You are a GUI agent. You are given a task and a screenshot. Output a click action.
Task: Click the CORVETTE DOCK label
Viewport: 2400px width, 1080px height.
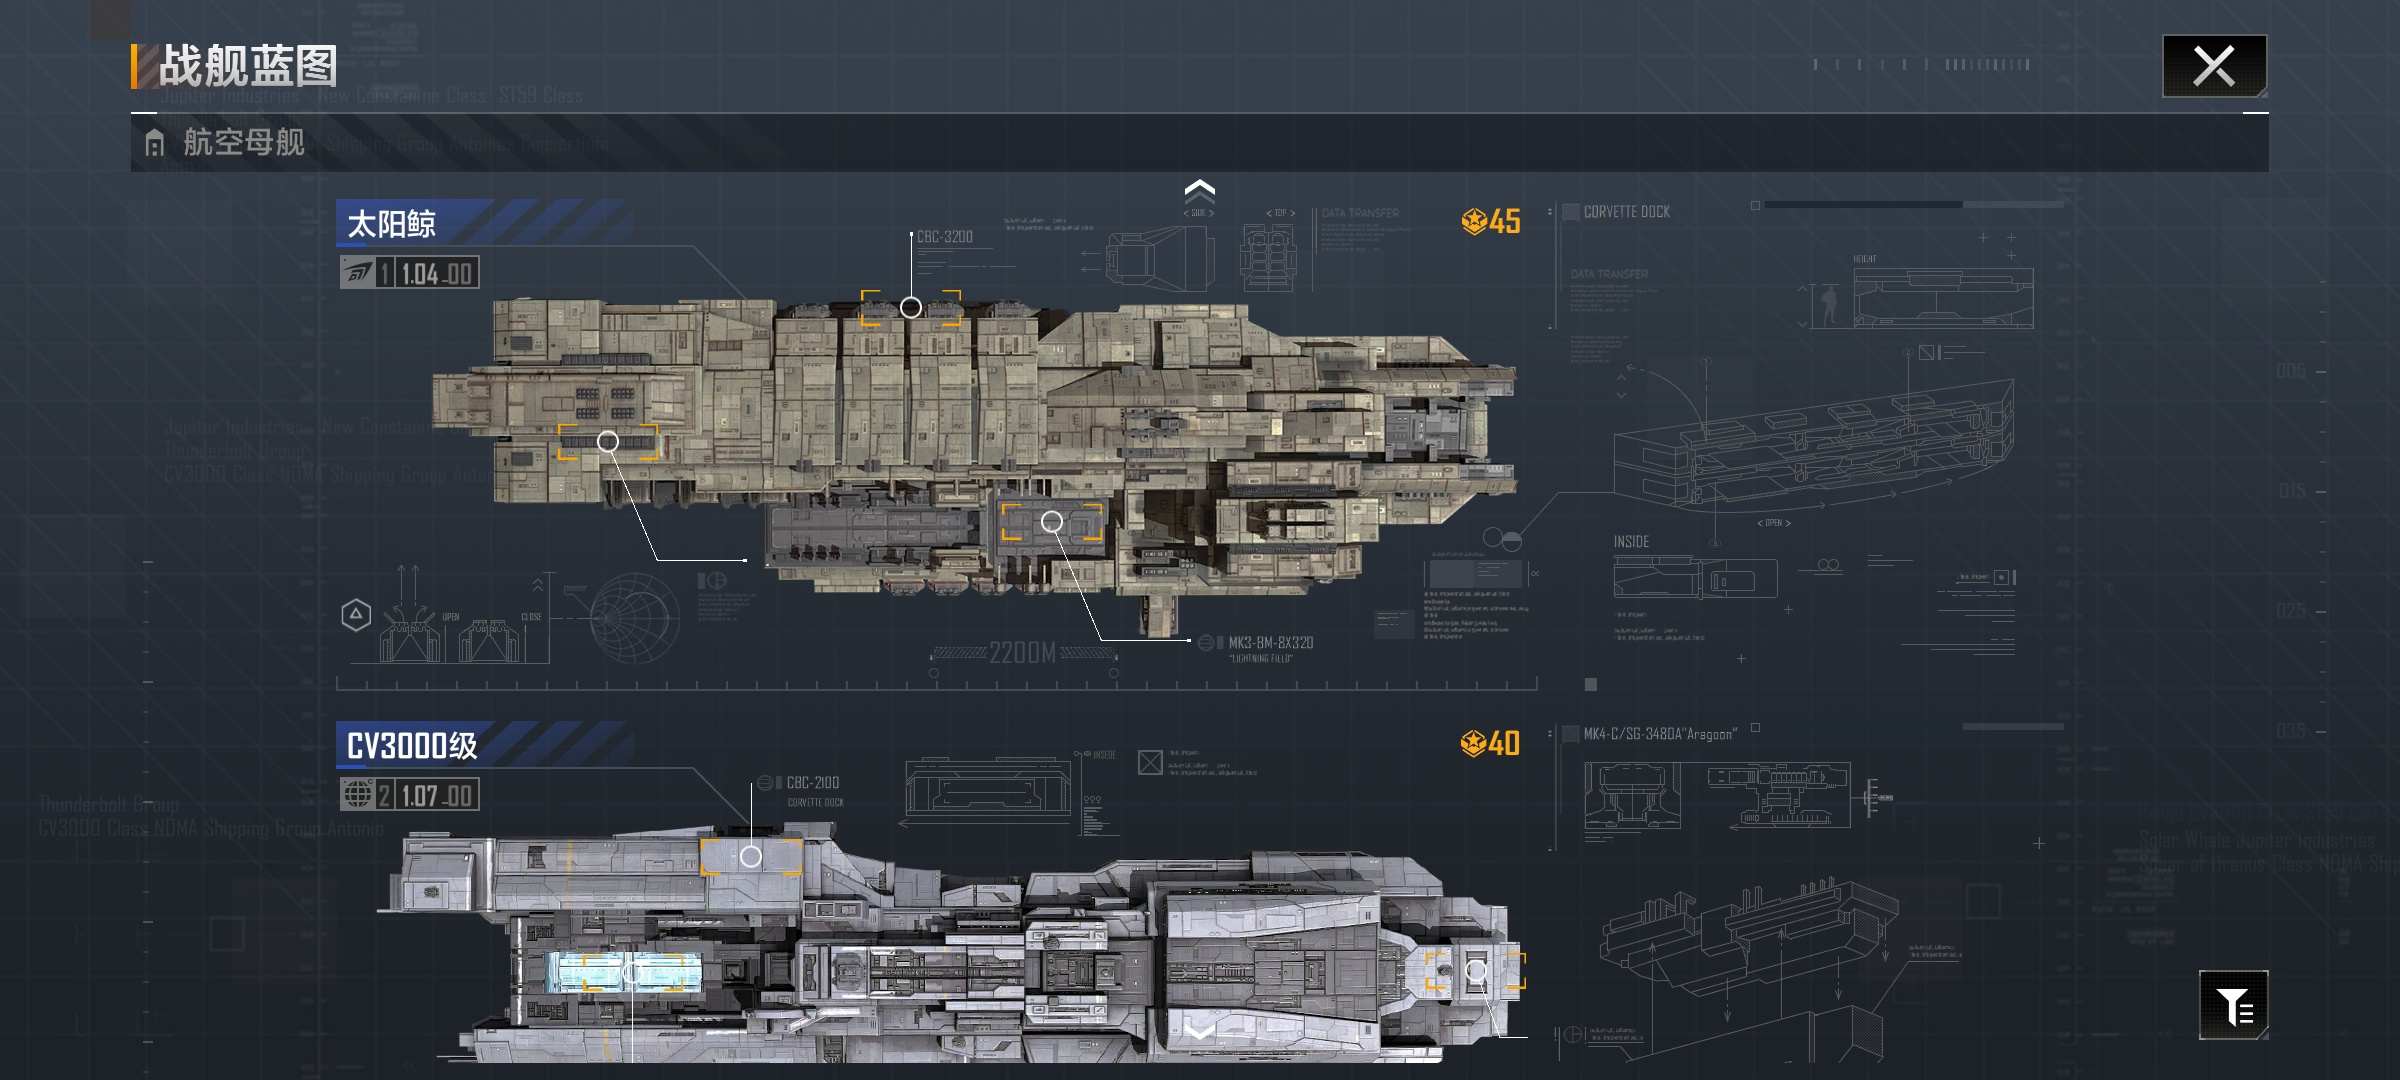coord(1626,212)
